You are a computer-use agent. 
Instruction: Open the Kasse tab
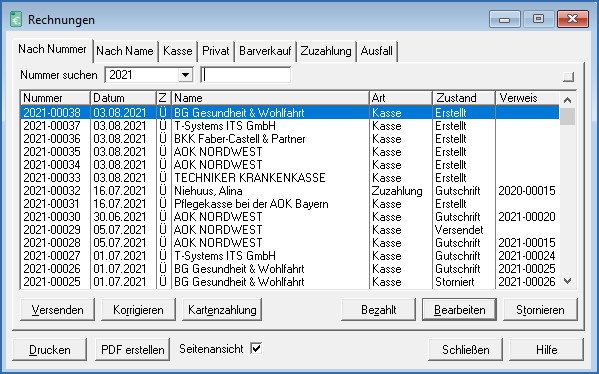click(x=178, y=51)
